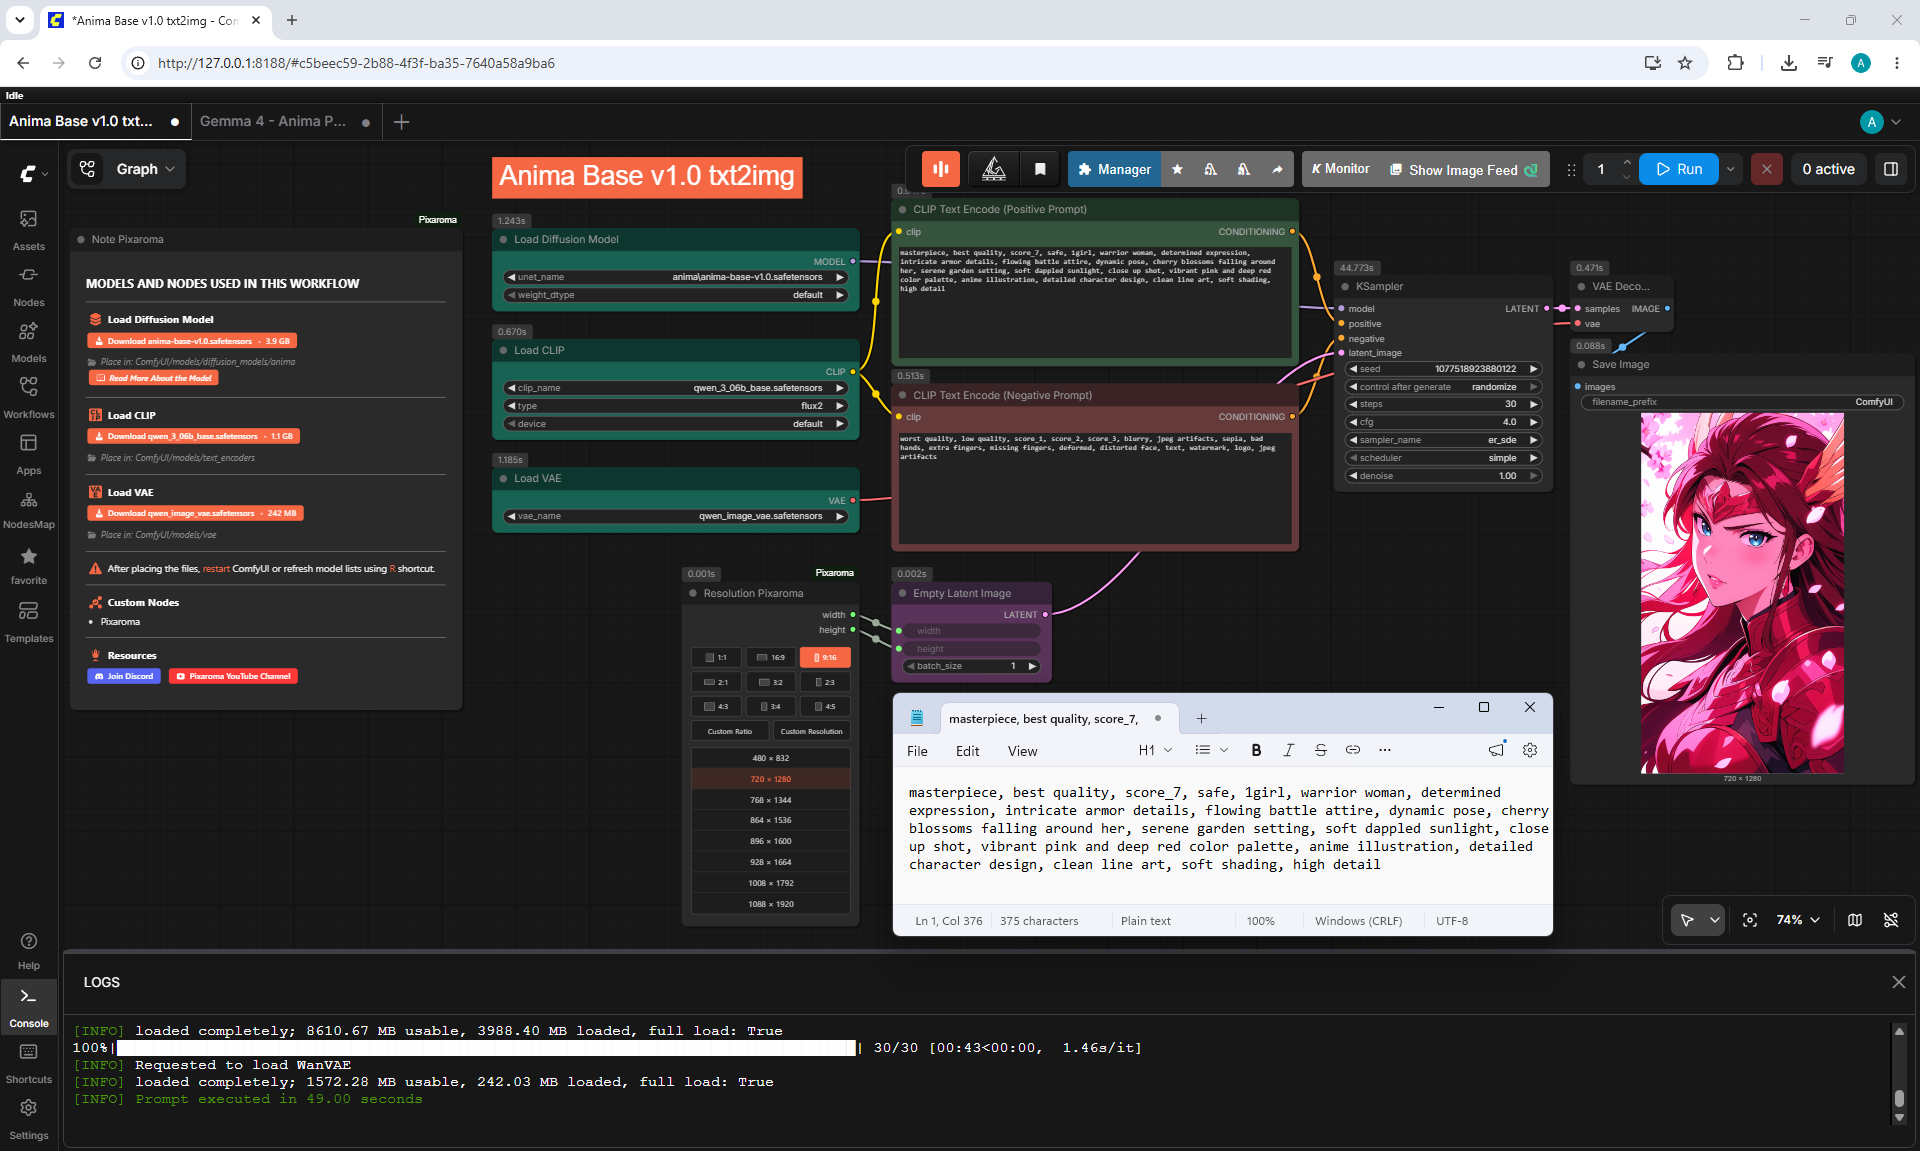Open the browser tab search dropdown

pyautogui.click(x=20, y=20)
